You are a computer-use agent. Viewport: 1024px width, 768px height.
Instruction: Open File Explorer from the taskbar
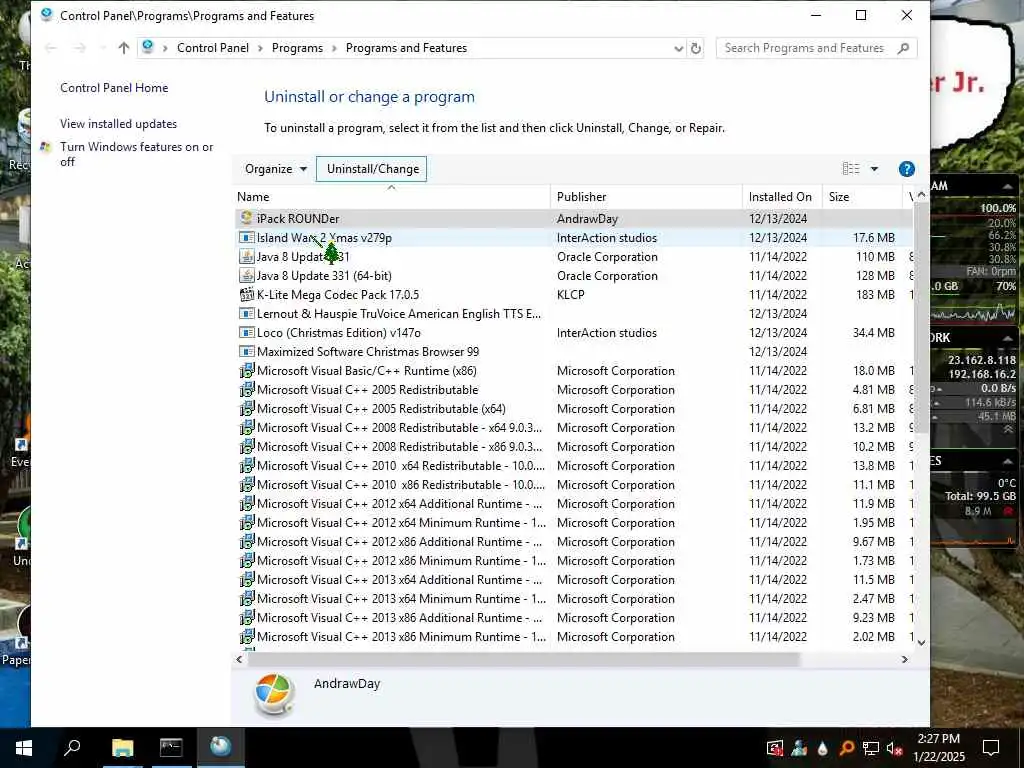[x=122, y=748]
